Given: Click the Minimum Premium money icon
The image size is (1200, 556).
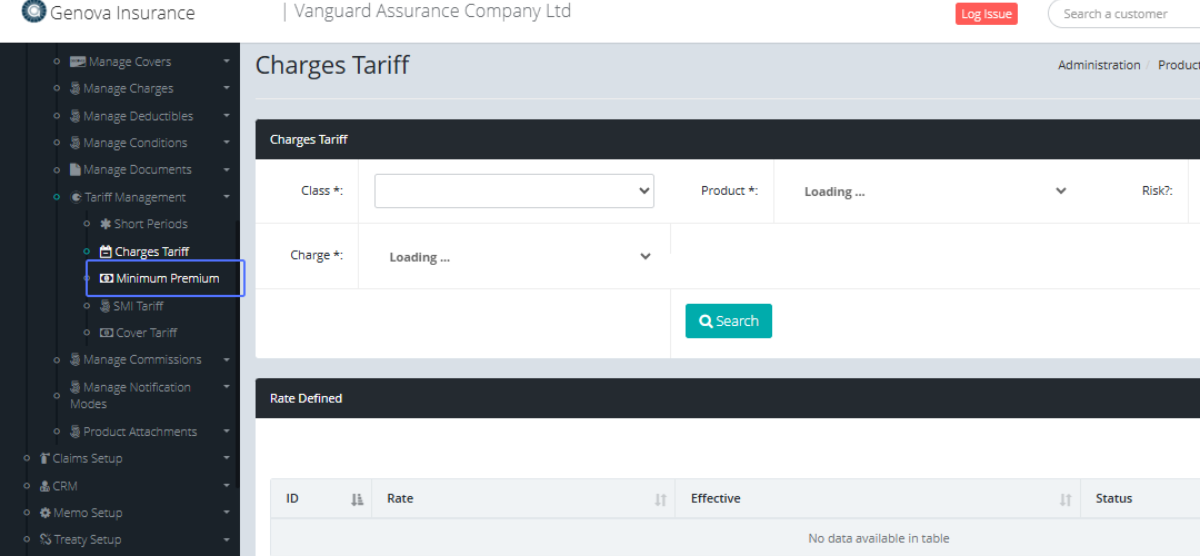Looking at the screenshot, I should point(107,279).
